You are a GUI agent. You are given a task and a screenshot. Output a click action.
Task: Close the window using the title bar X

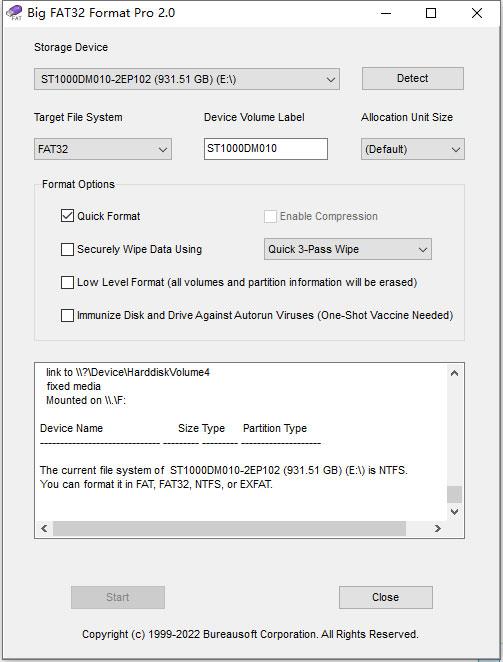[477, 13]
